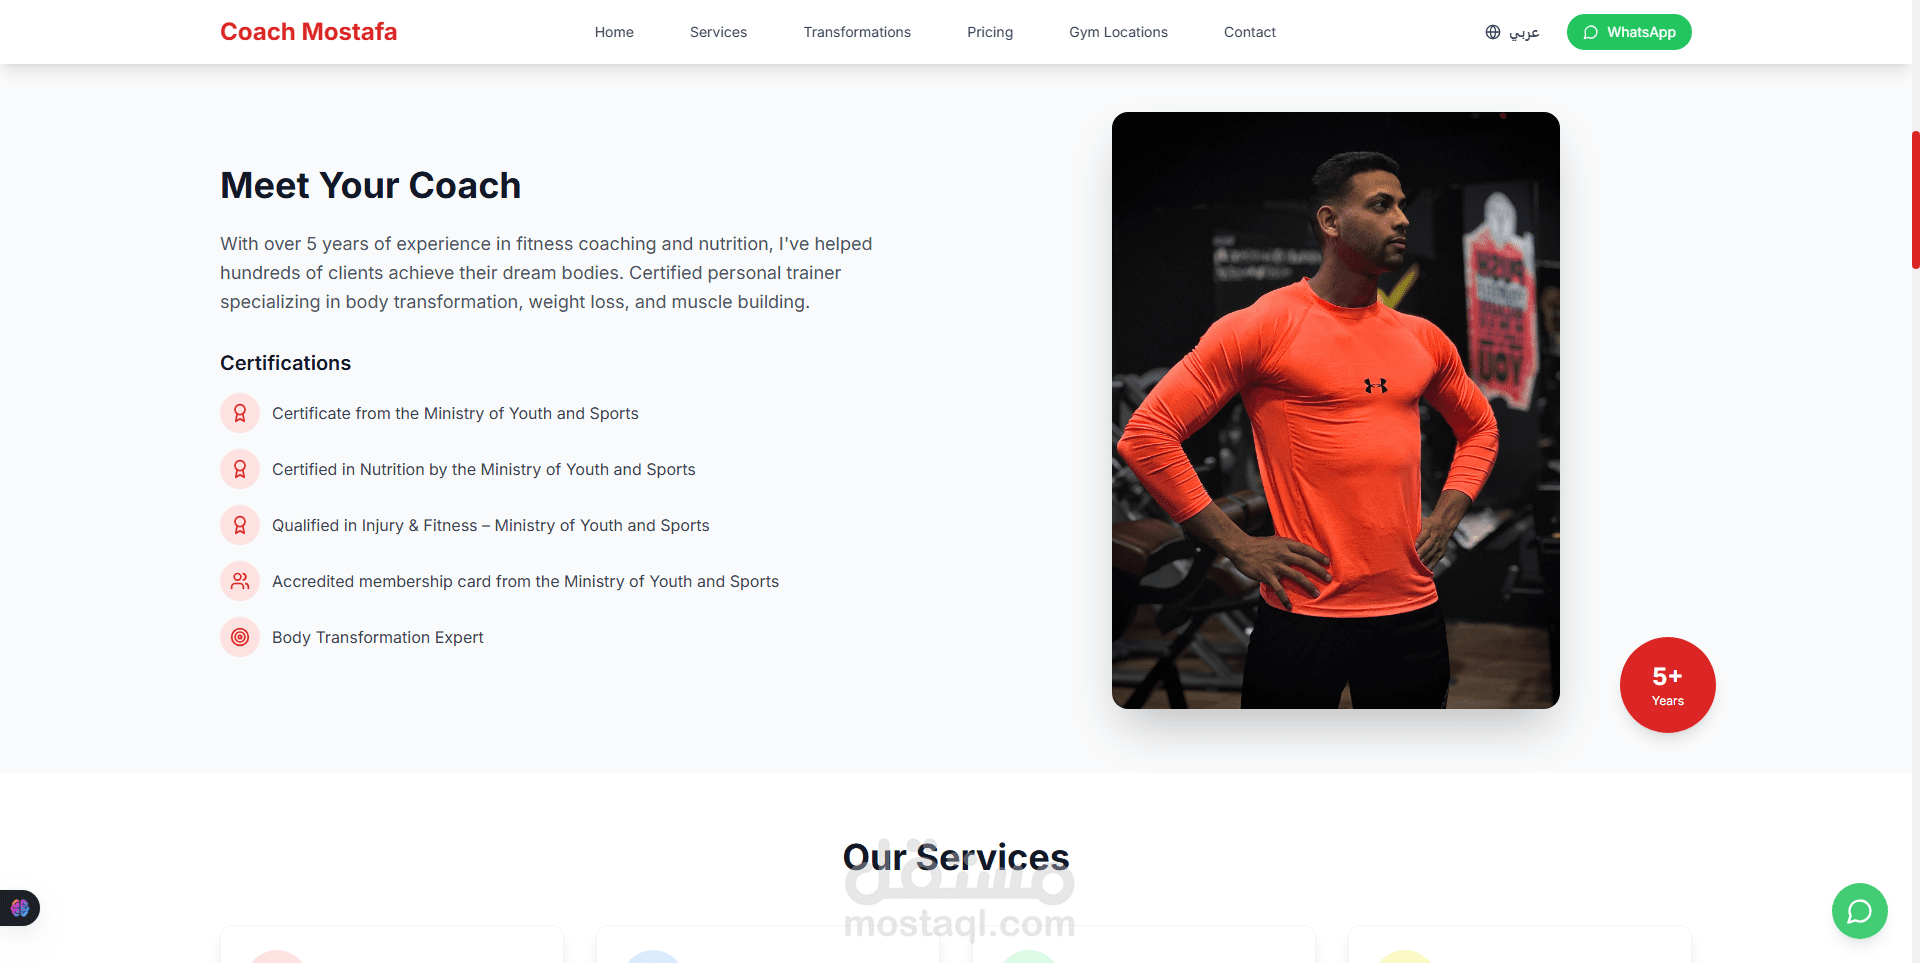Click the target icon beside Body Transformation Expert
The width and height of the screenshot is (1920, 963).
click(x=240, y=637)
